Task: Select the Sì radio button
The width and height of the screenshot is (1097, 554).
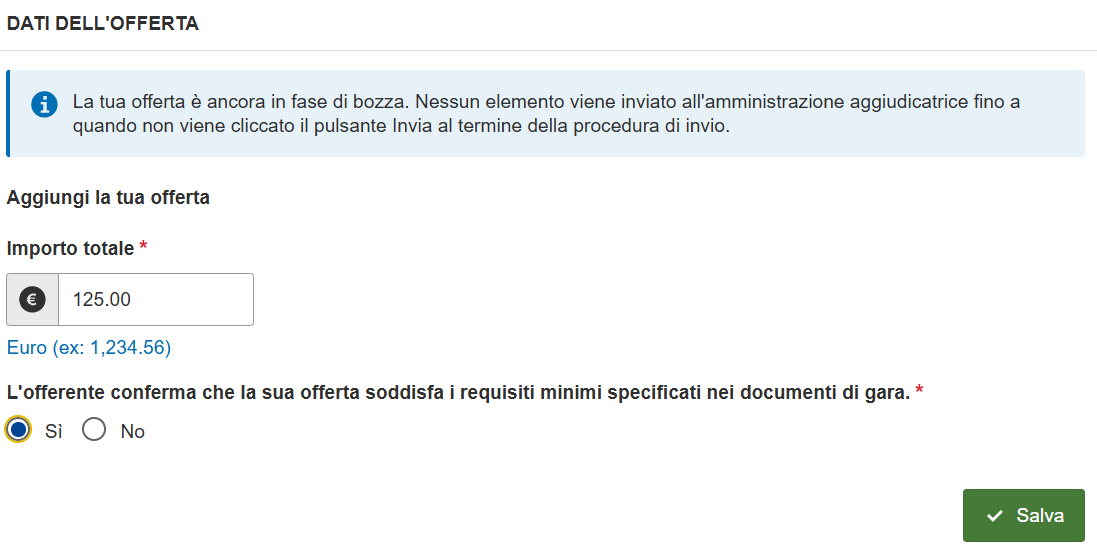Action: tap(18, 429)
